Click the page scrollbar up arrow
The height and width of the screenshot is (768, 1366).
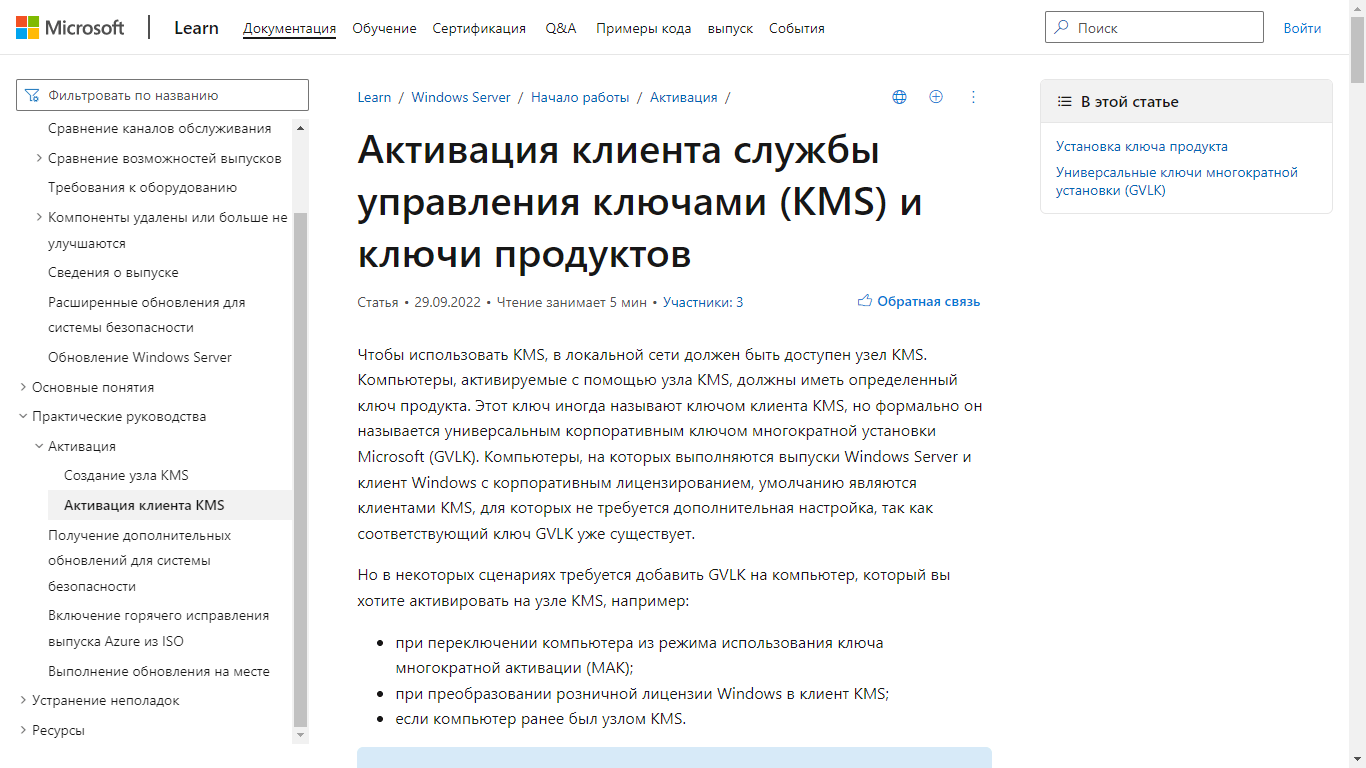tap(1357, 8)
